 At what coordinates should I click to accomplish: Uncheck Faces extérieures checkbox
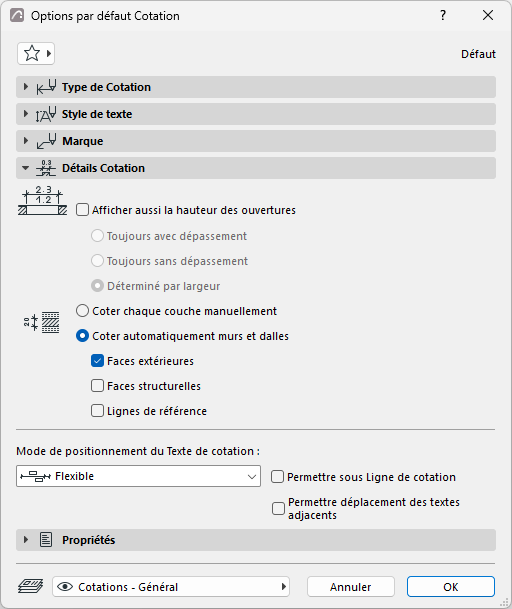pyautogui.click(x=97, y=361)
